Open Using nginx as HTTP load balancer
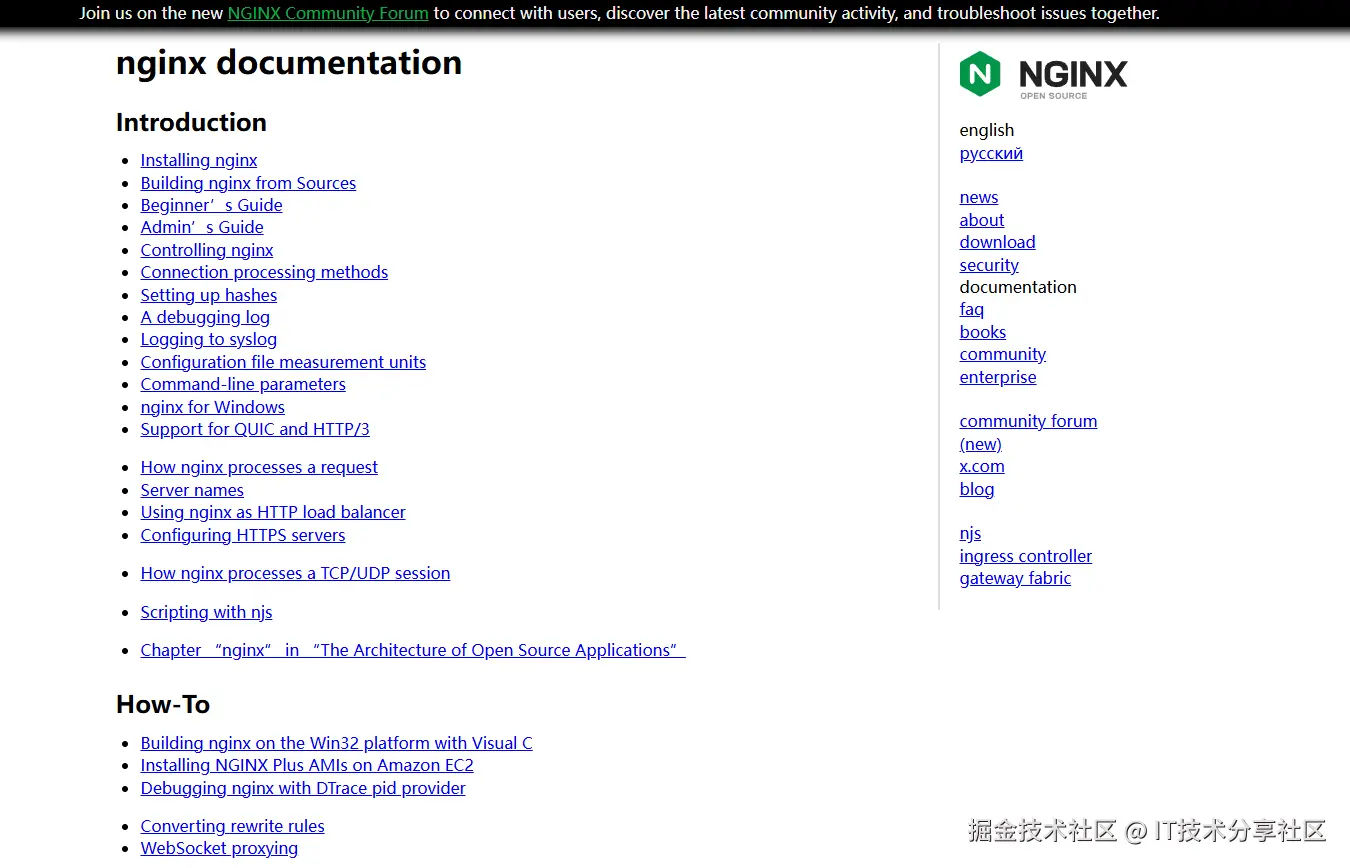This screenshot has height=868, width=1350. [x=273, y=512]
